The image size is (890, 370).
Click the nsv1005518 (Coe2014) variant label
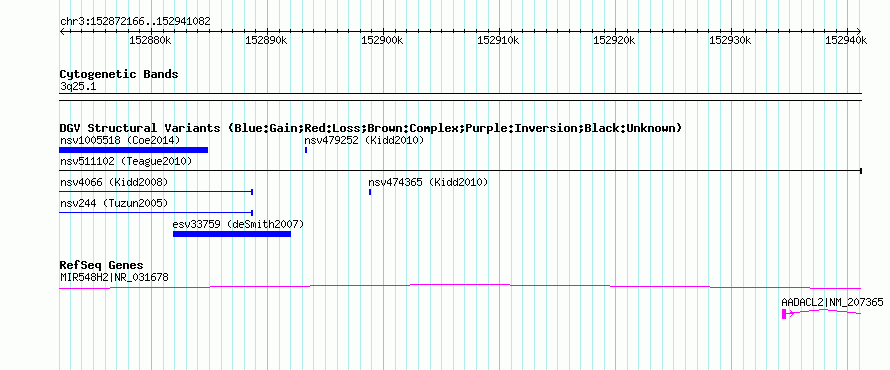(120, 140)
